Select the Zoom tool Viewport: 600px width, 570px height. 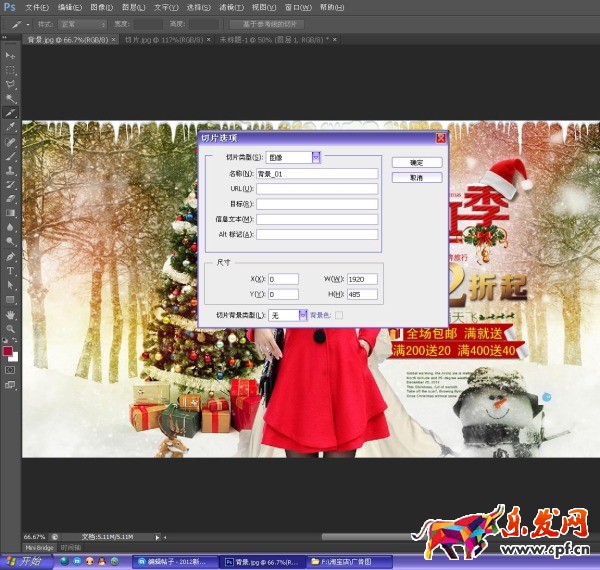(x=10, y=329)
